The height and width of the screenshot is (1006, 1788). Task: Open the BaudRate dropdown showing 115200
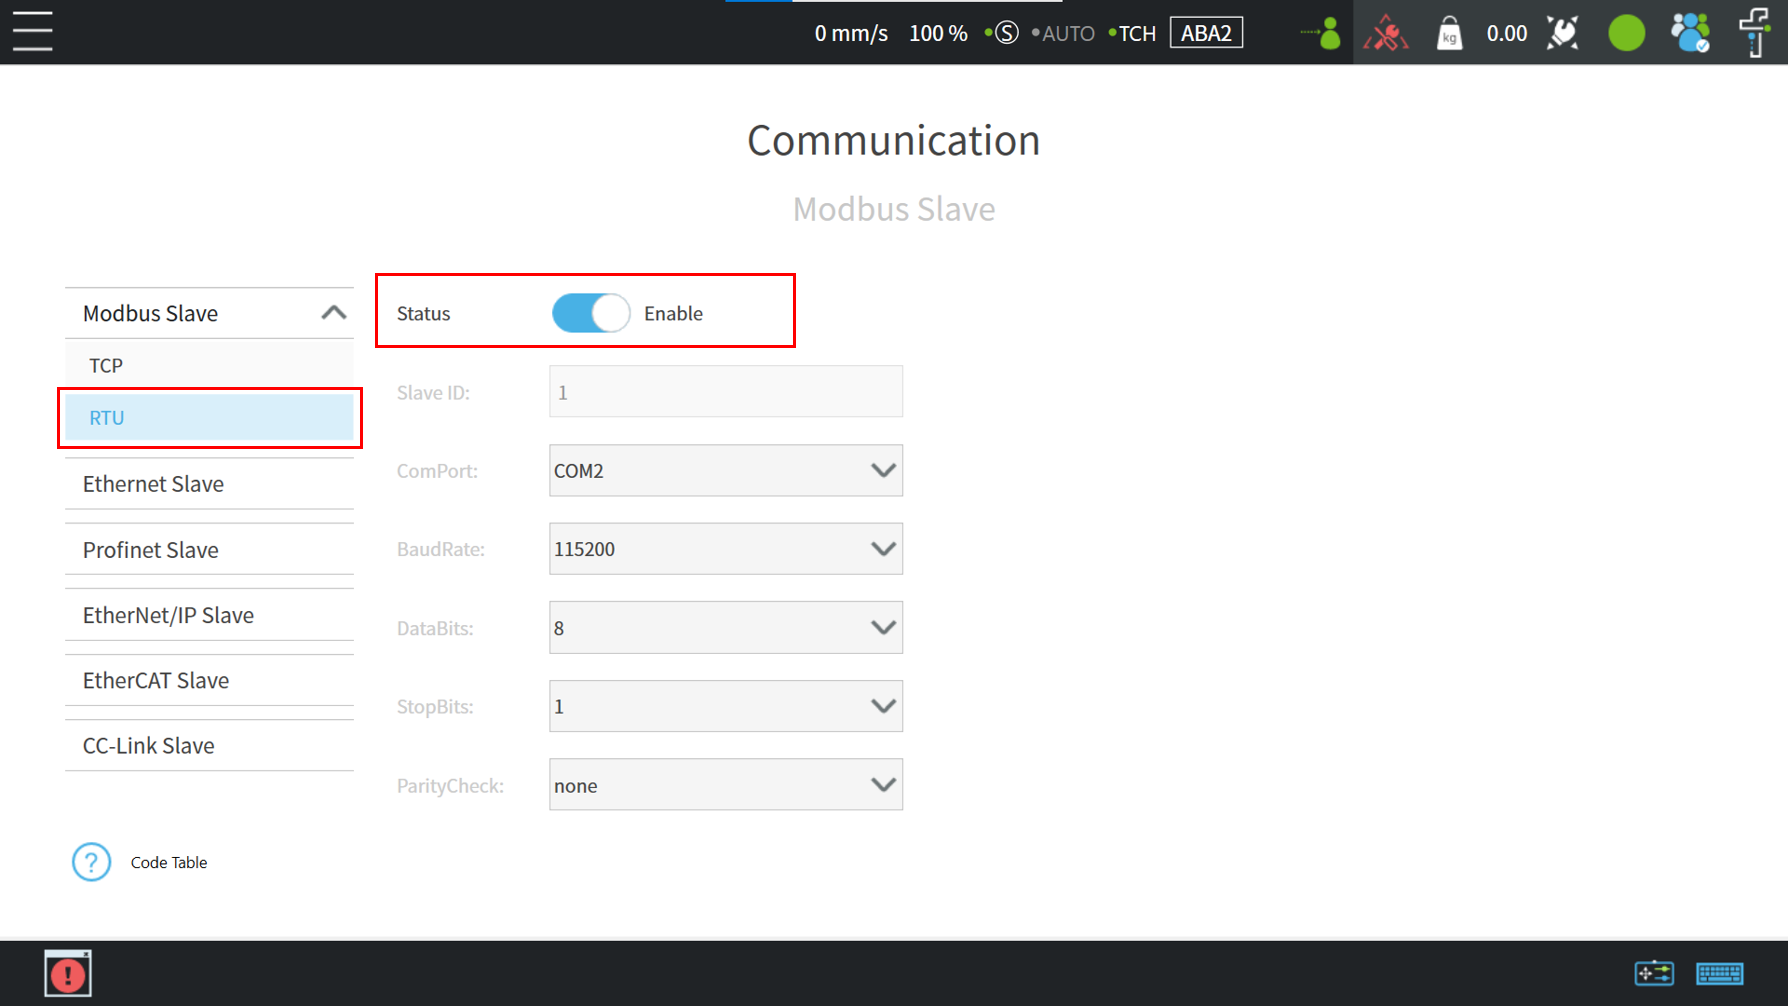pyautogui.click(x=725, y=549)
